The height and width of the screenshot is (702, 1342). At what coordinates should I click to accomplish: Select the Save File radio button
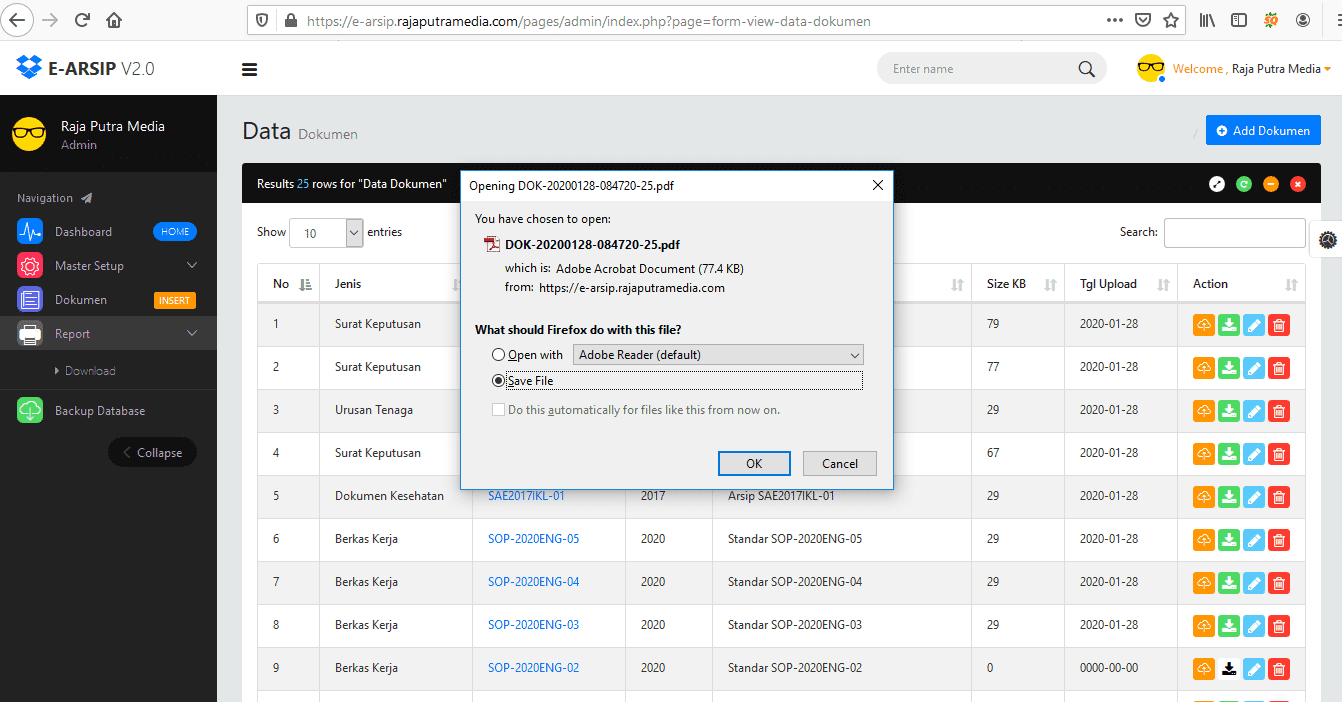pyautogui.click(x=498, y=381)
